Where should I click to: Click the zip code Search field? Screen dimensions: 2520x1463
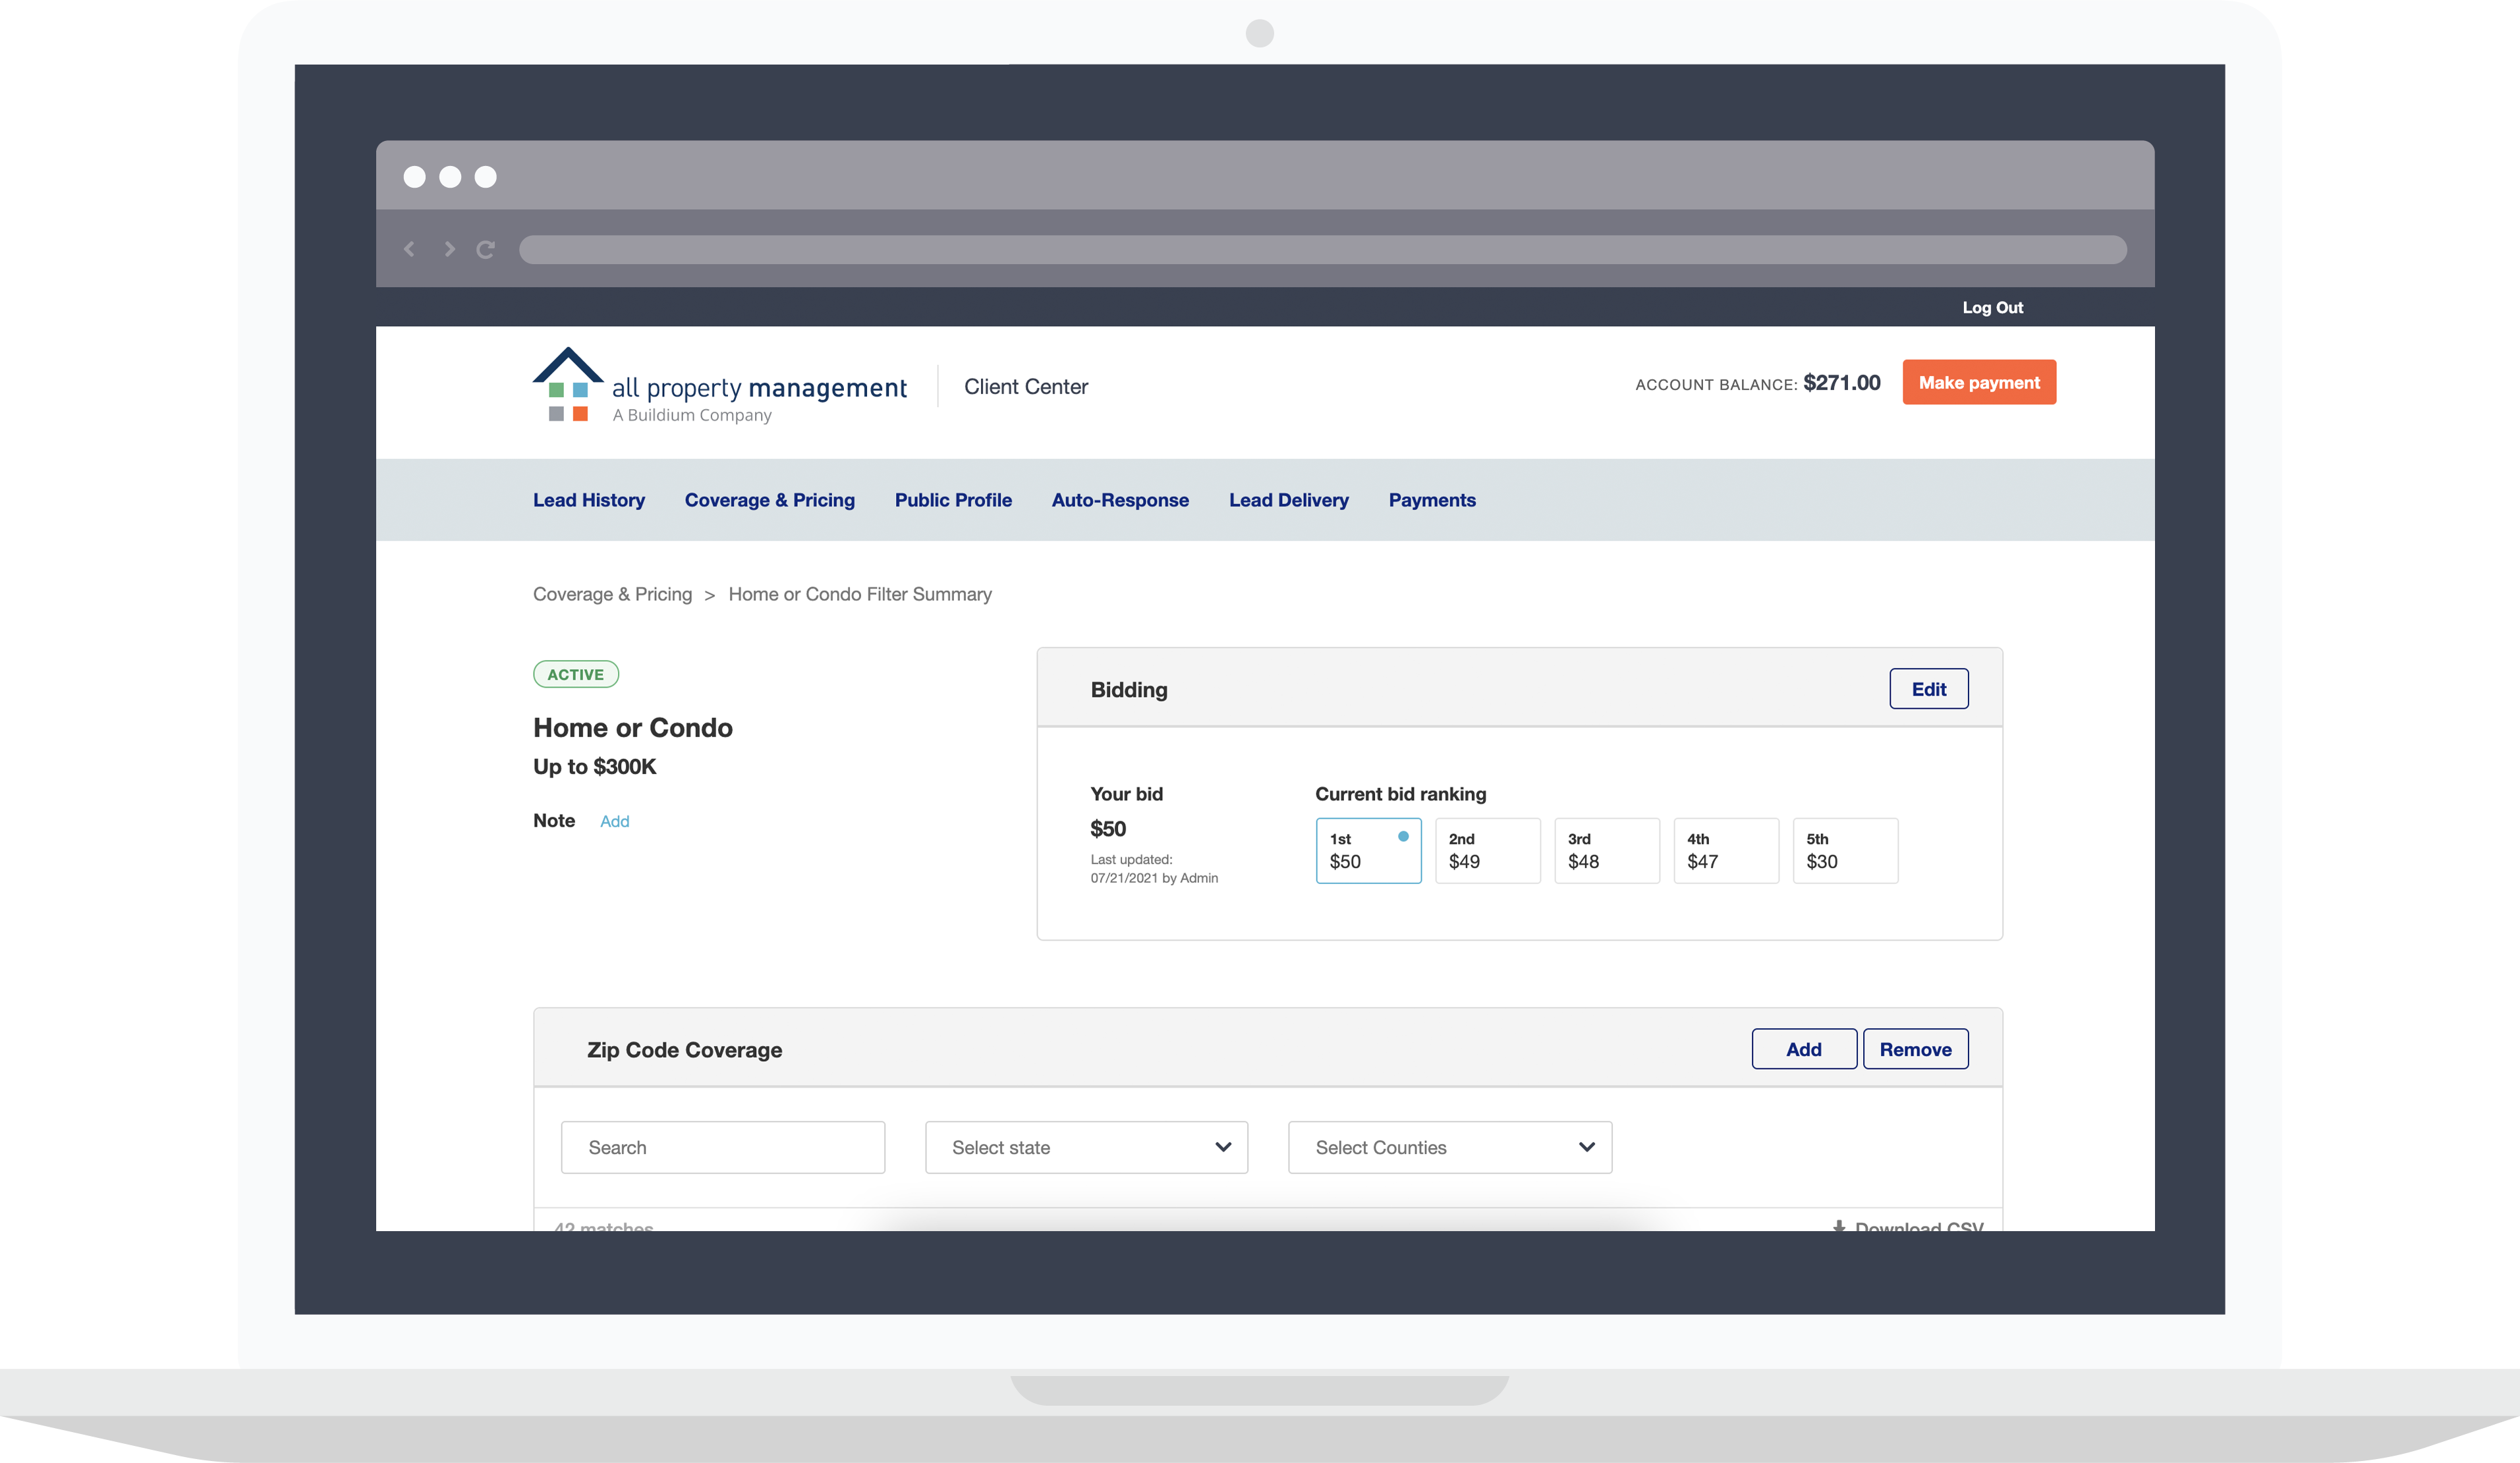pyautogui.click(x=723, y=1147)
